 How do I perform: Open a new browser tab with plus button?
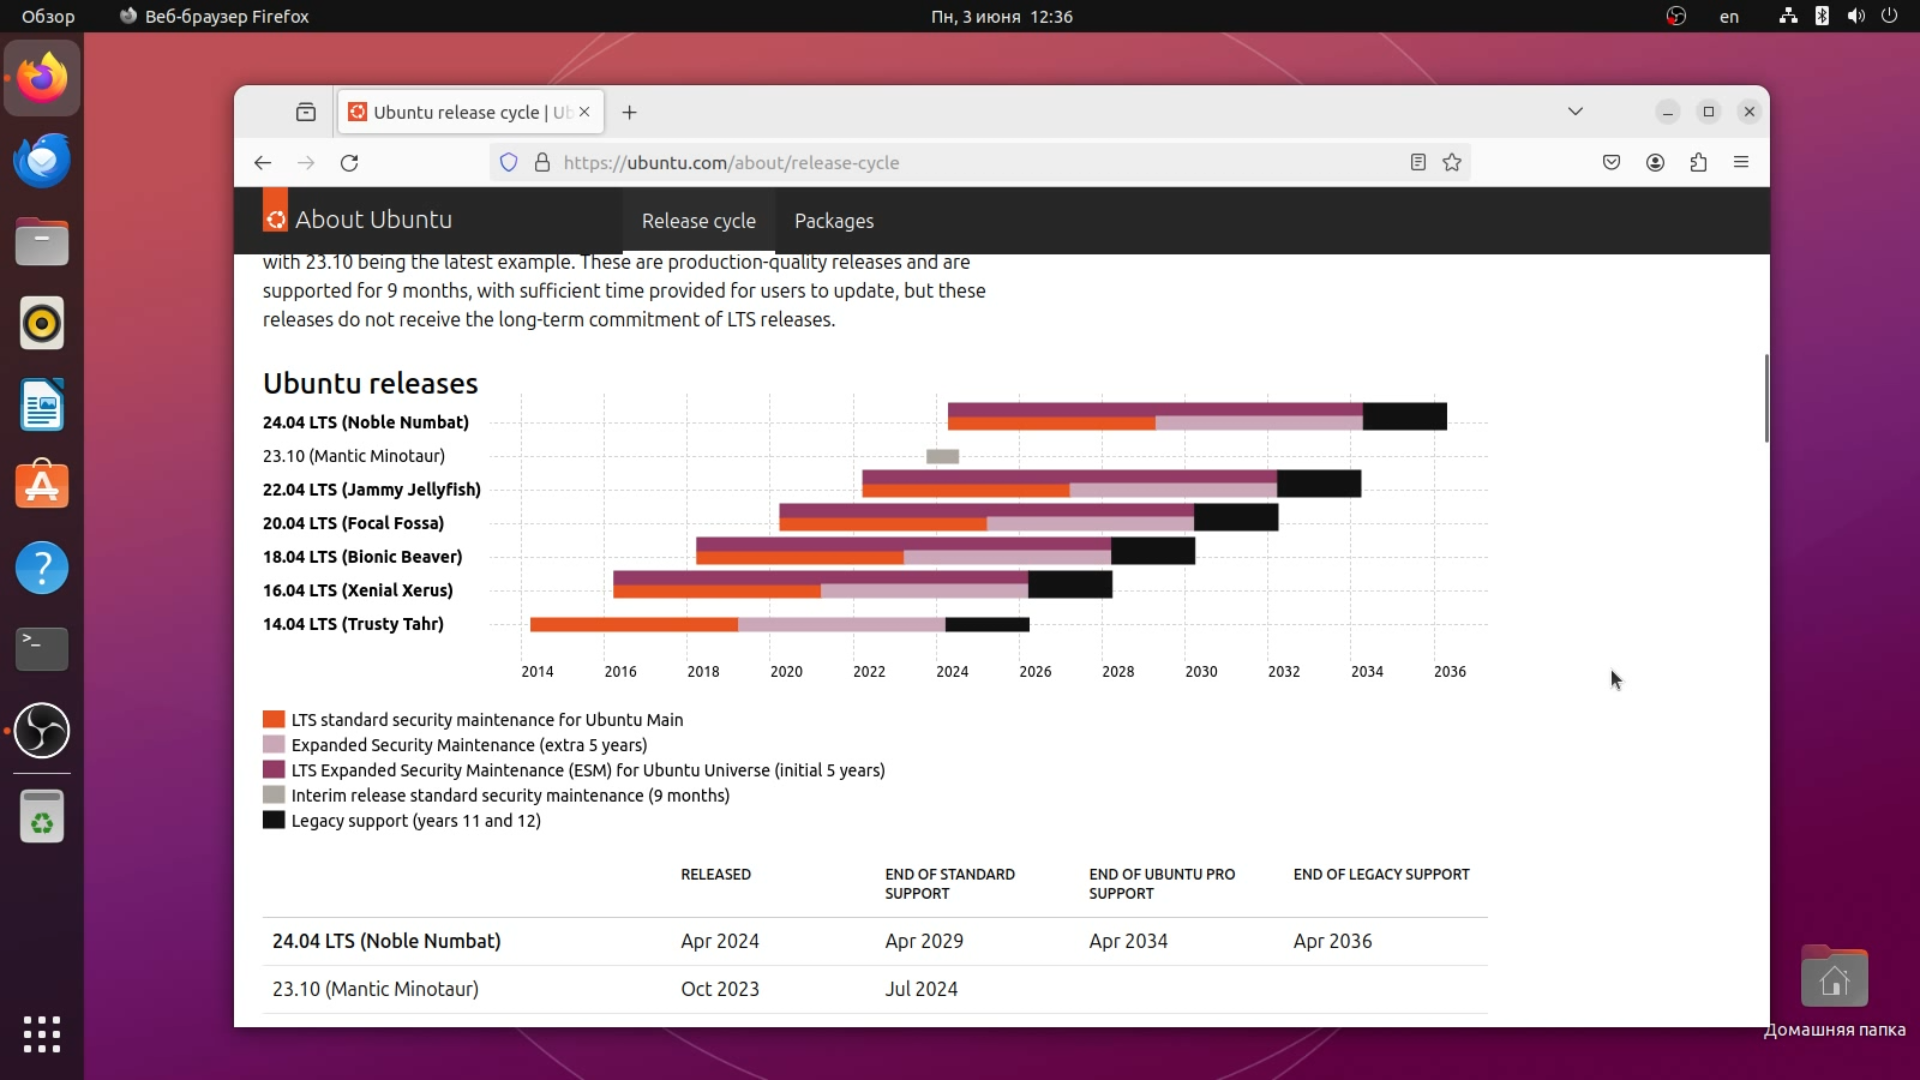point(629,112)
